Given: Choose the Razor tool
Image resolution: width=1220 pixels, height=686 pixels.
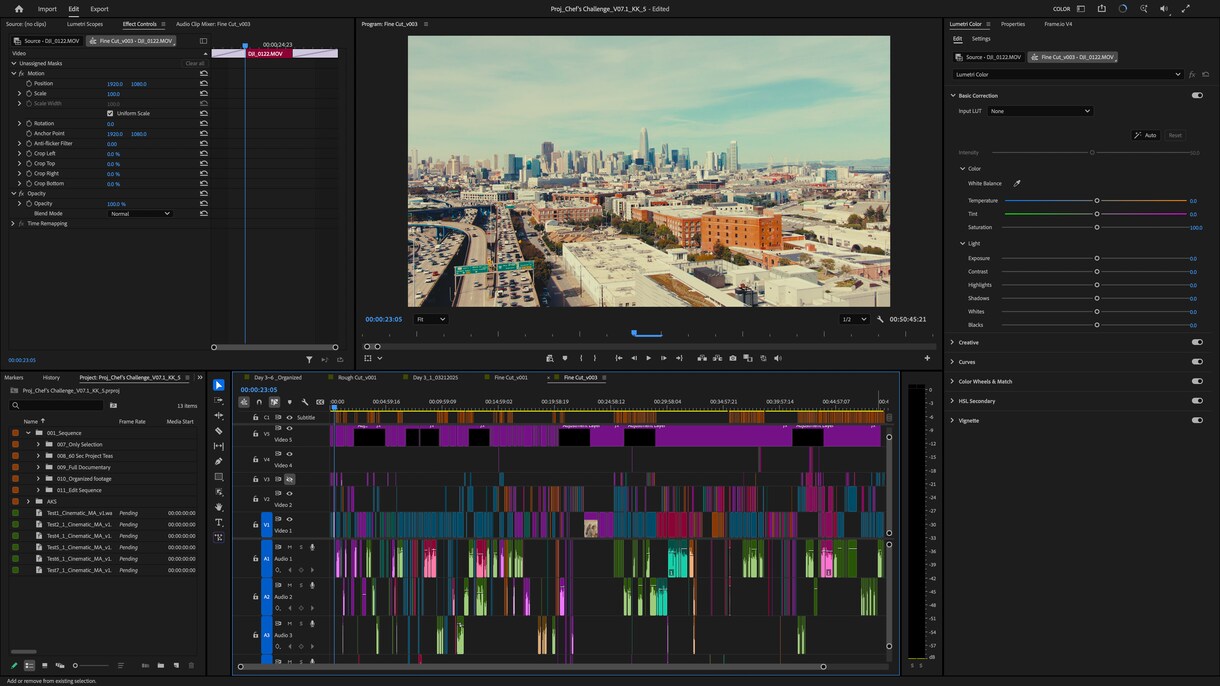Looking at the screenshot, I should point(219,431).
